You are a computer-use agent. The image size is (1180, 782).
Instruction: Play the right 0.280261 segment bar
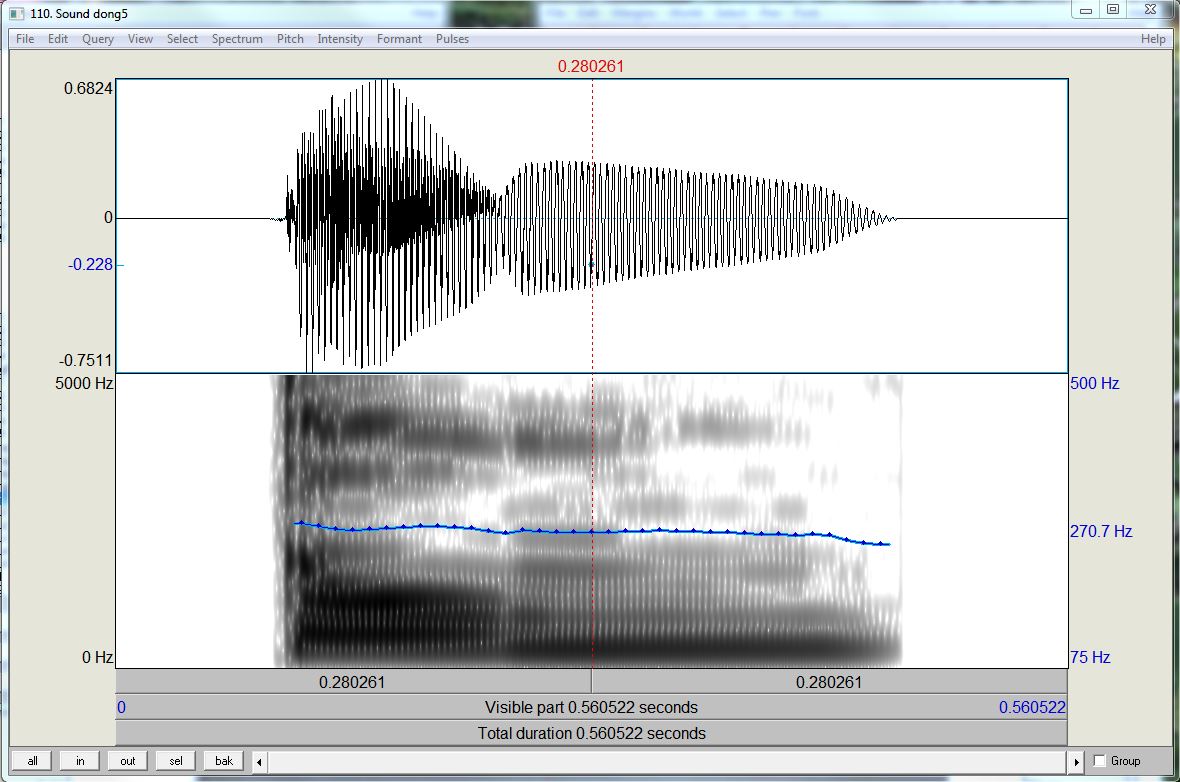point(829,682)
